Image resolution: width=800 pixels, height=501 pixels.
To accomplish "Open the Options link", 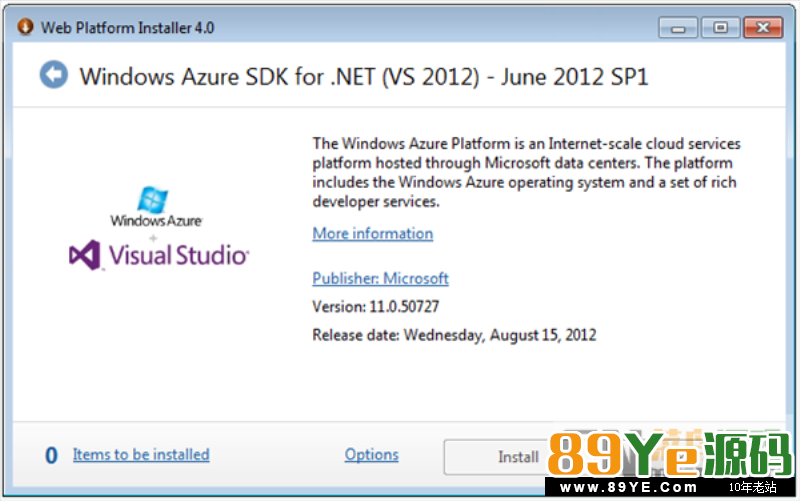I will point(371,455).
